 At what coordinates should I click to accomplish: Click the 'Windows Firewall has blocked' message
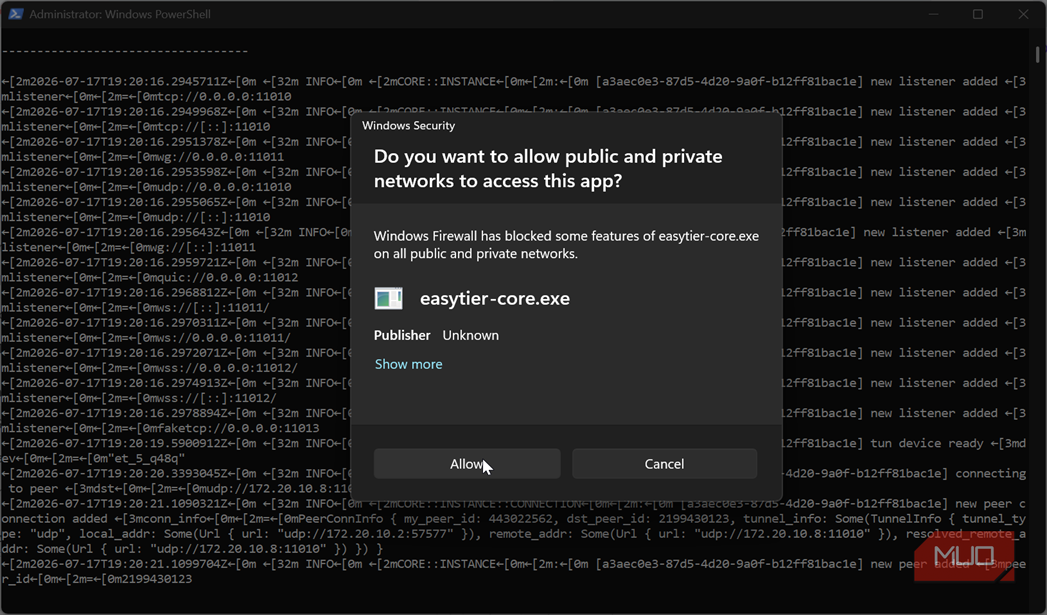click(566, 244)
